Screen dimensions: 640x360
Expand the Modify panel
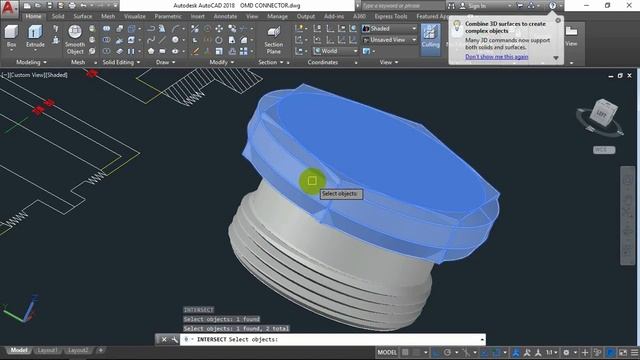(222, 62)
